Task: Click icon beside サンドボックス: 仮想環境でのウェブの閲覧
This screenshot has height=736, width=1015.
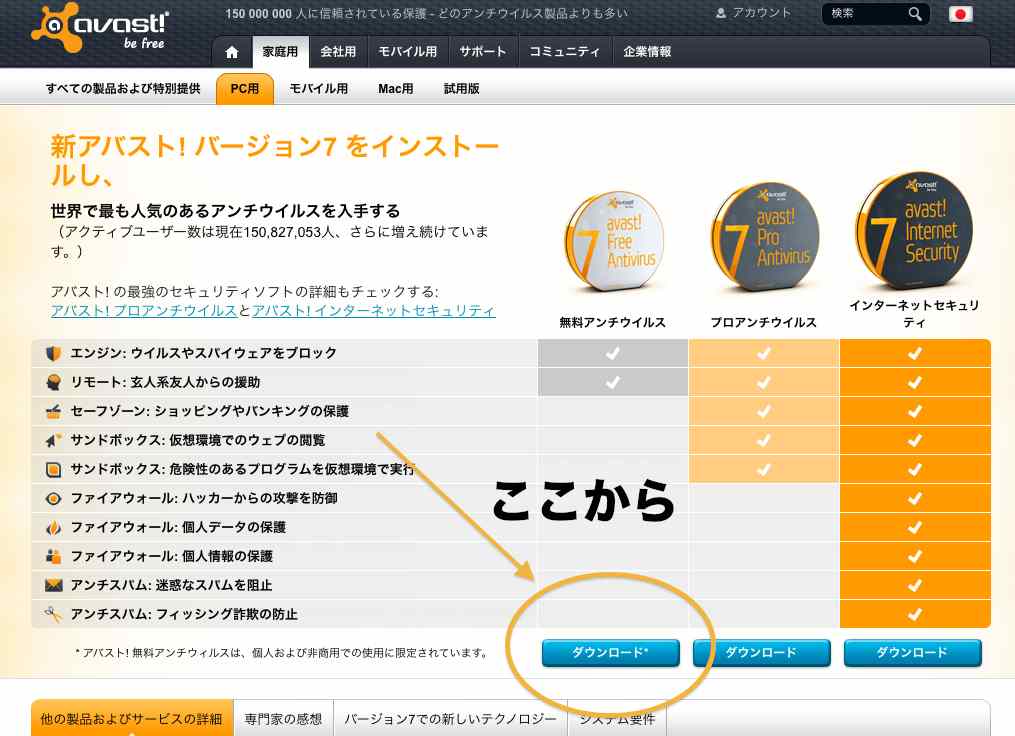Action: [54, 440]
